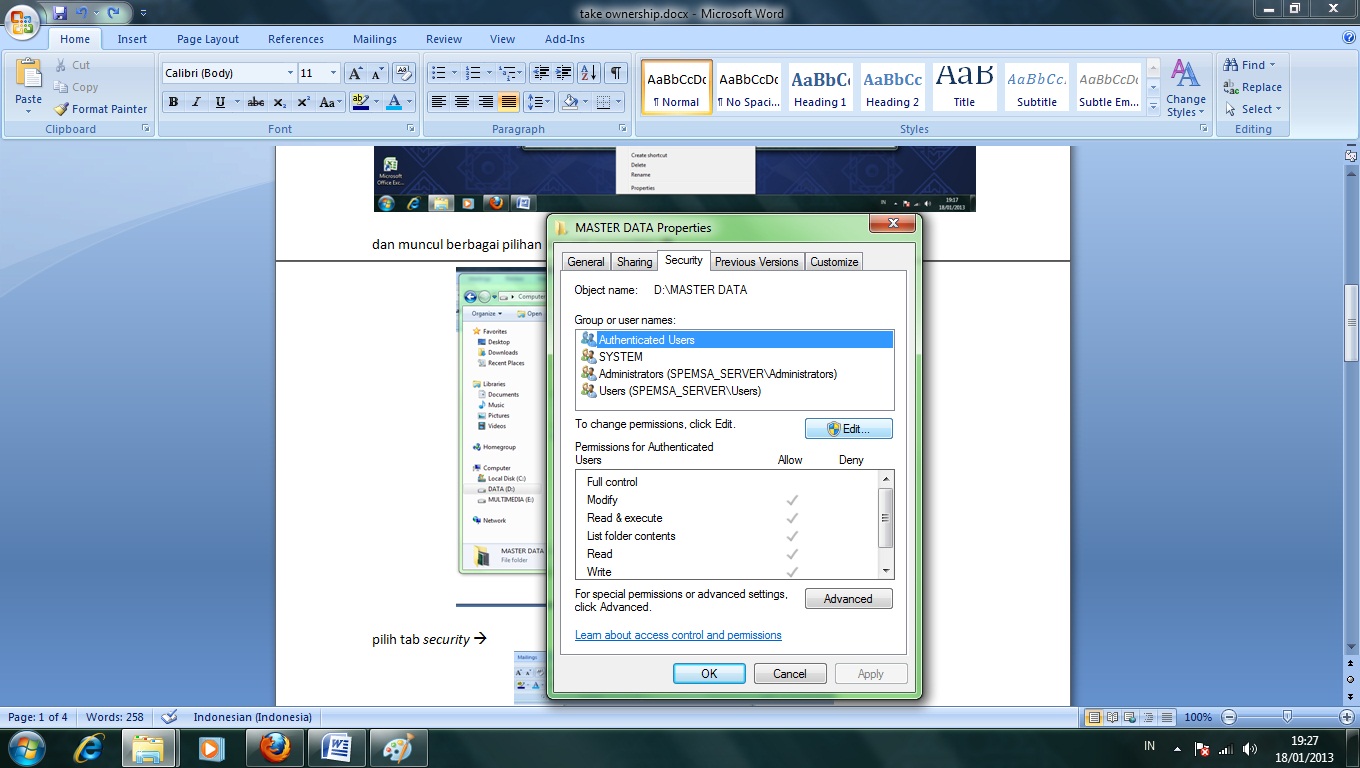The image size is (1360, 768).
Task: Apply the Heading 1 style
Action: [821, 86]
